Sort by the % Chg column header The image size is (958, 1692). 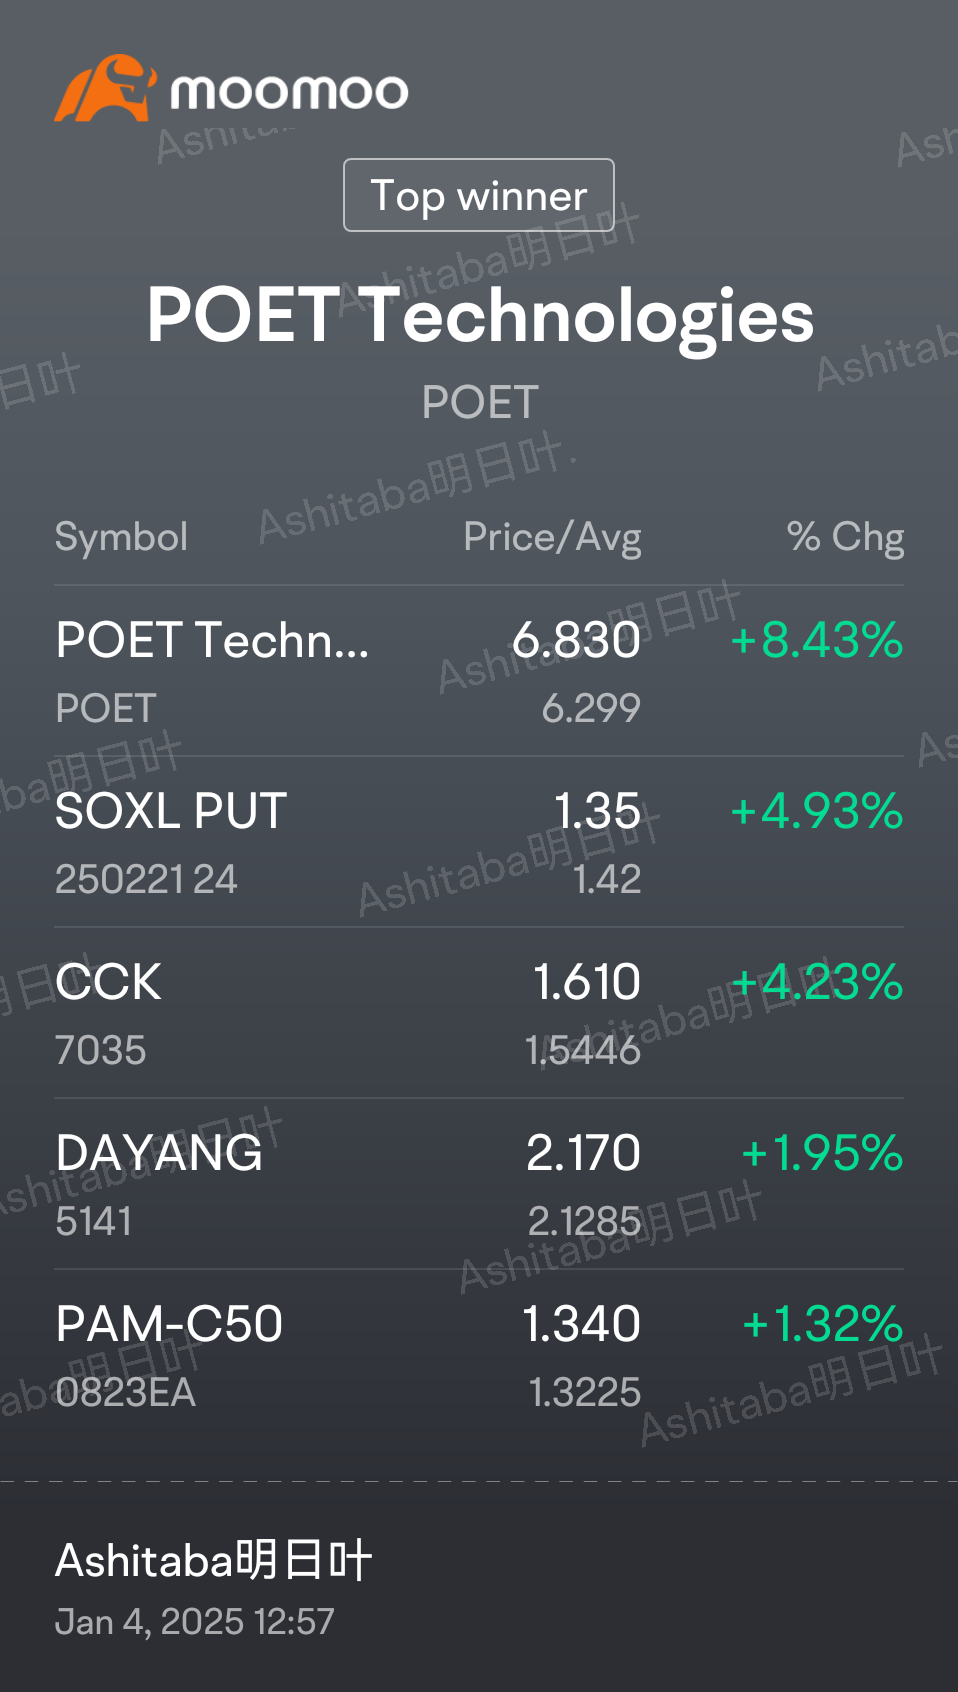click(845, 537)
